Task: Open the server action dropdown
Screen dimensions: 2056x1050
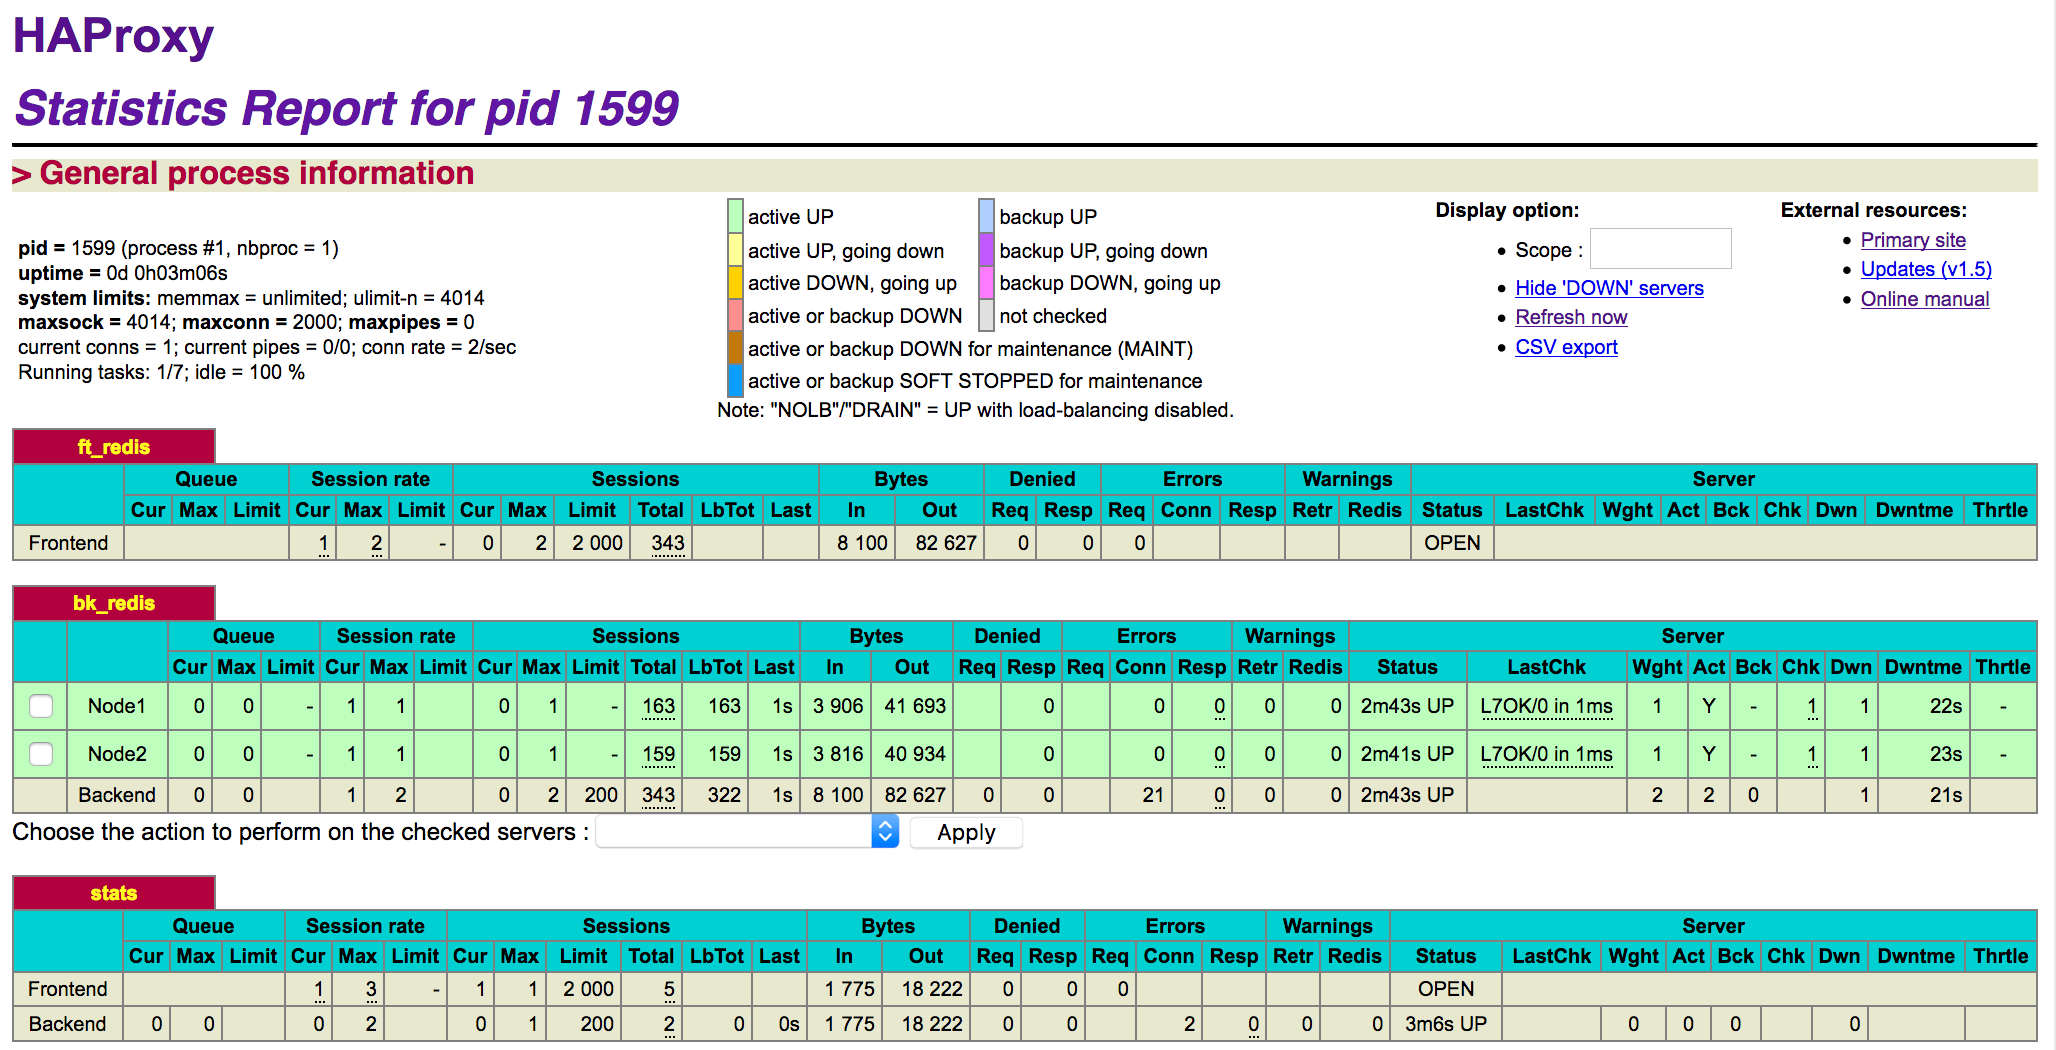Action: pos(747,832)
